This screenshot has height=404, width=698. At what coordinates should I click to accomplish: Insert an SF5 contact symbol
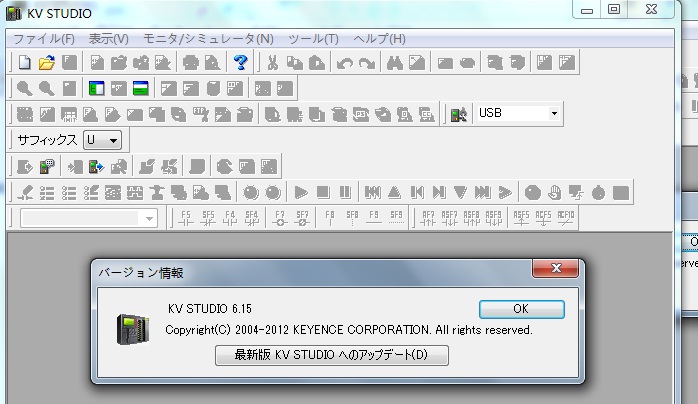point(208,218)
